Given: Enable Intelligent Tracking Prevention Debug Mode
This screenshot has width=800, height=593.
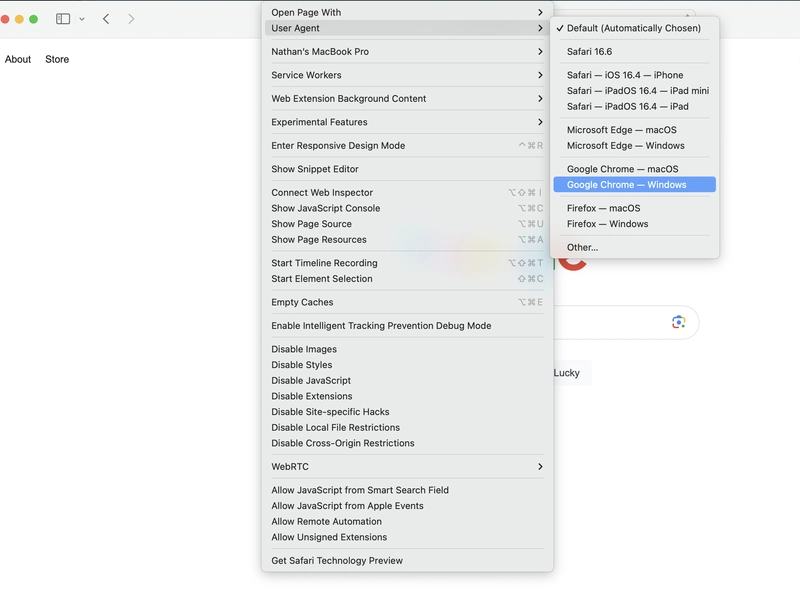Looking at the screenshot, I should click(x=407, y=326).
